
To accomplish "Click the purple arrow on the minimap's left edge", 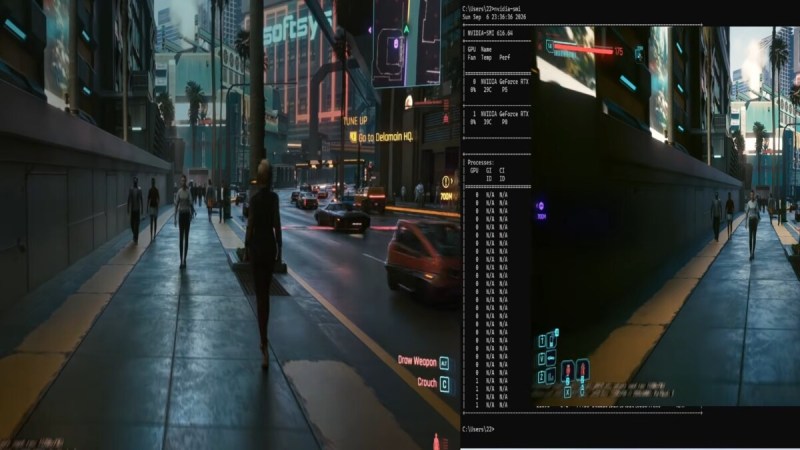I will coord(370,31).
